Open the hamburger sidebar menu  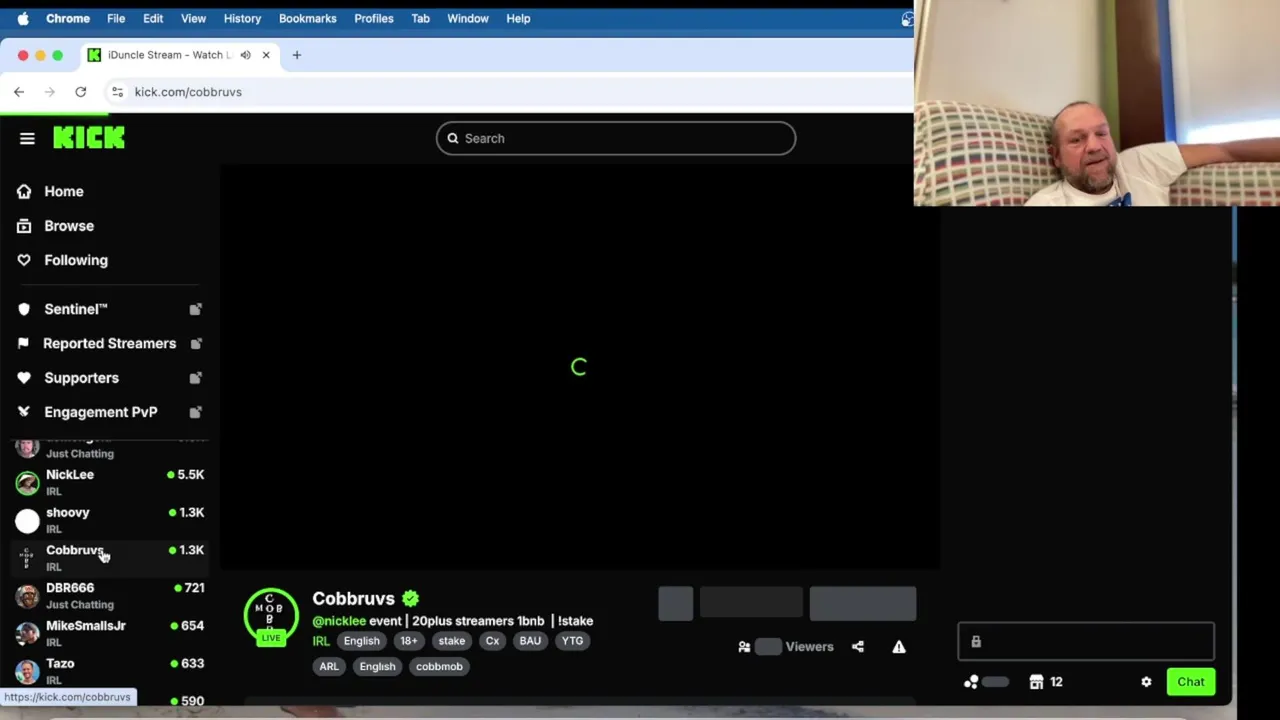27,138
